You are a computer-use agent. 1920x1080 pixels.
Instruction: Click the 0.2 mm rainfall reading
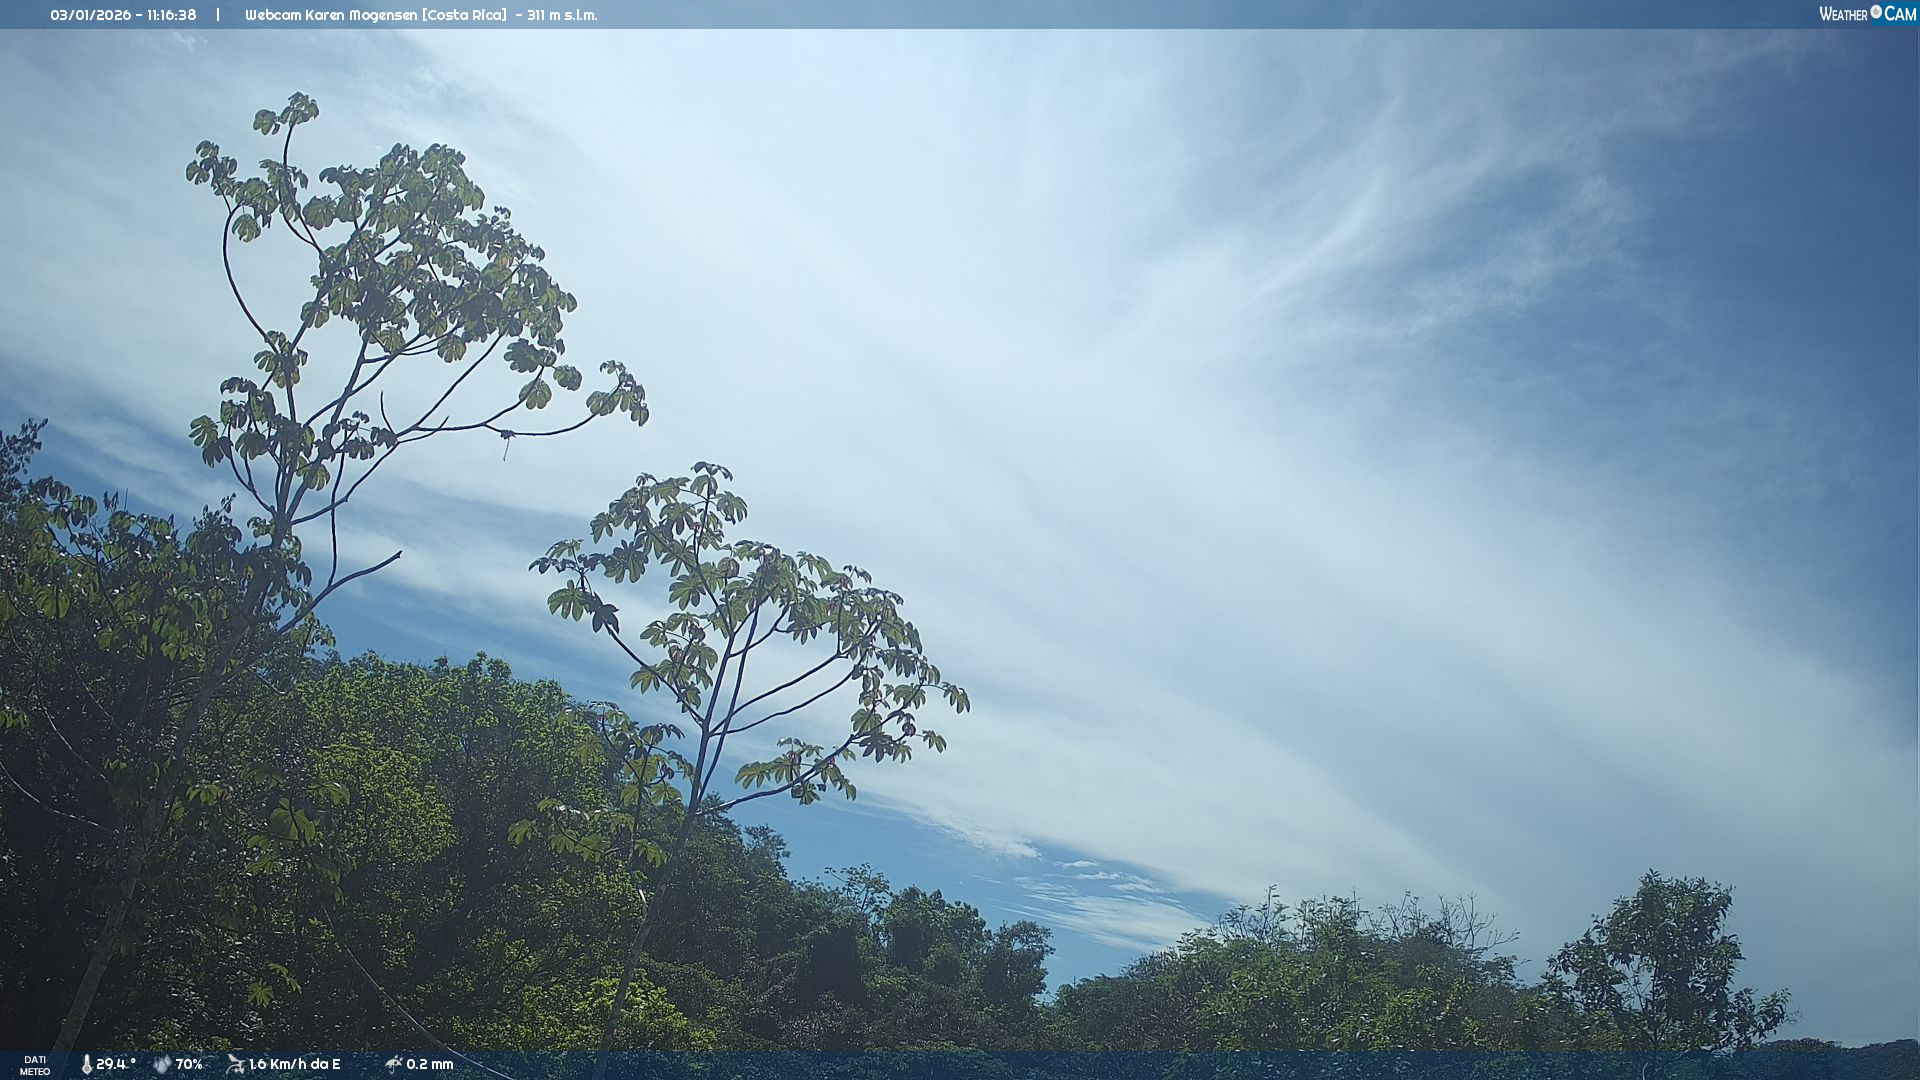click(x=429, y=1064)
